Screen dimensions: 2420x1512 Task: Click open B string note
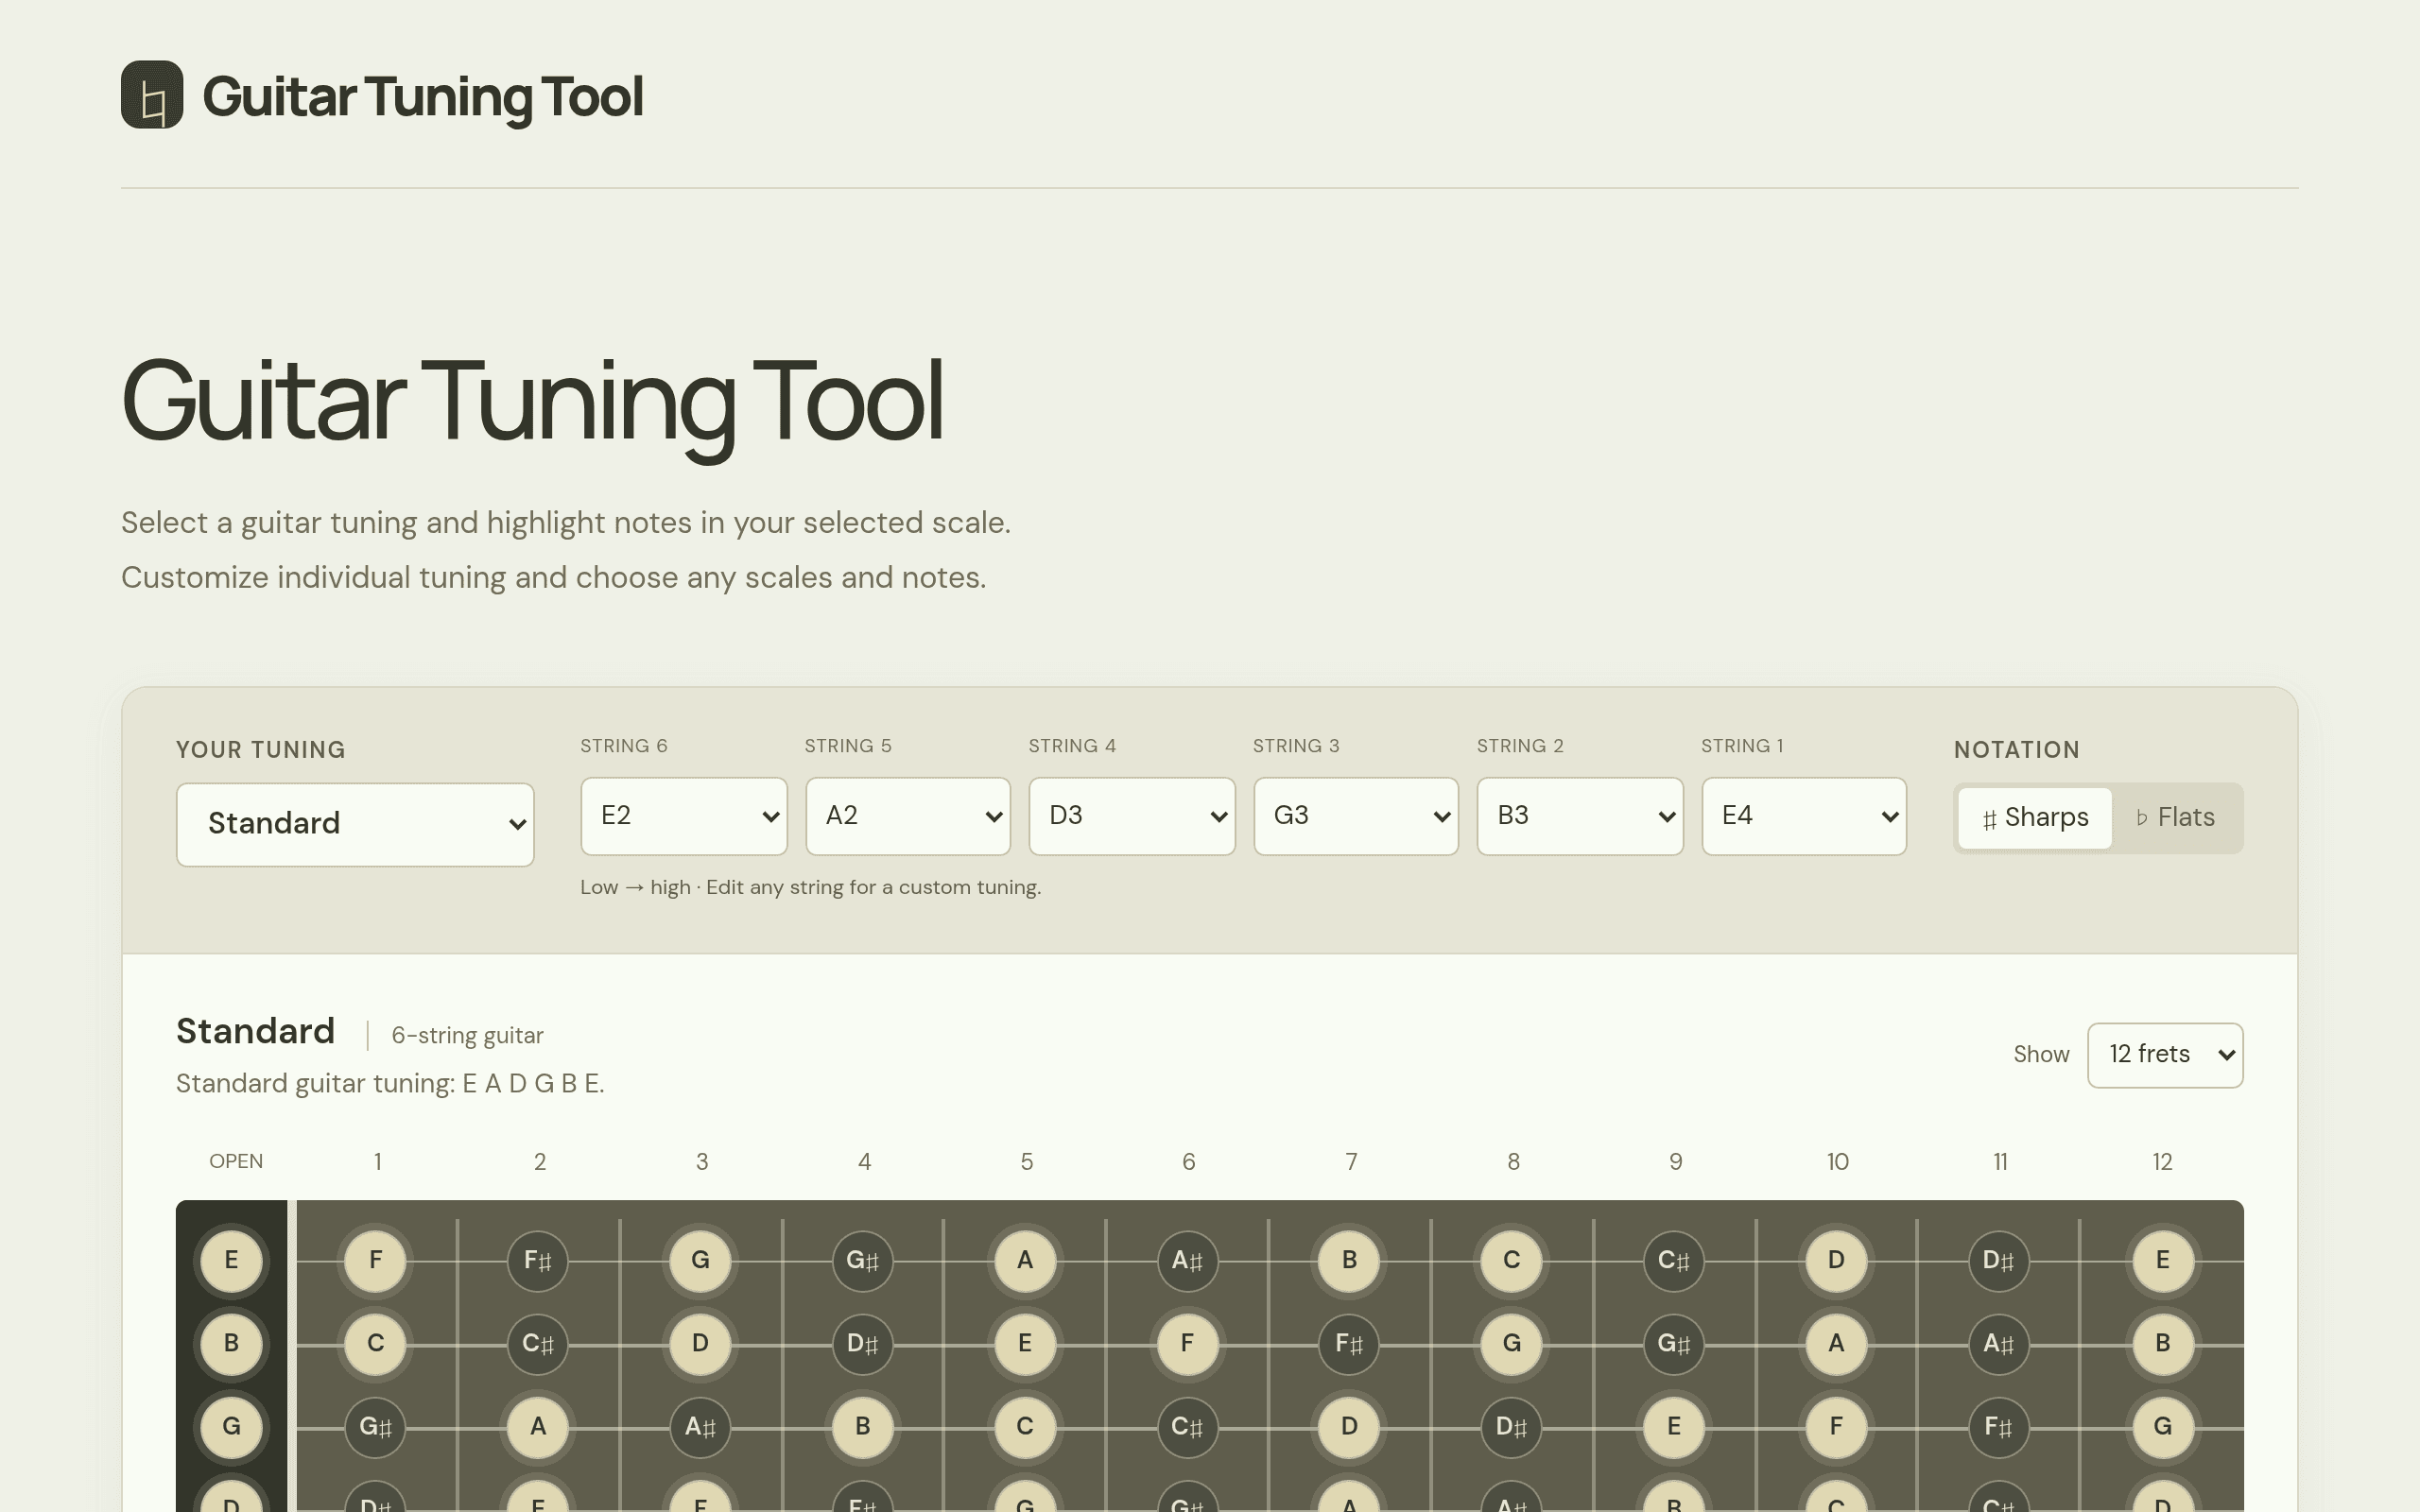coord(231,1343)
